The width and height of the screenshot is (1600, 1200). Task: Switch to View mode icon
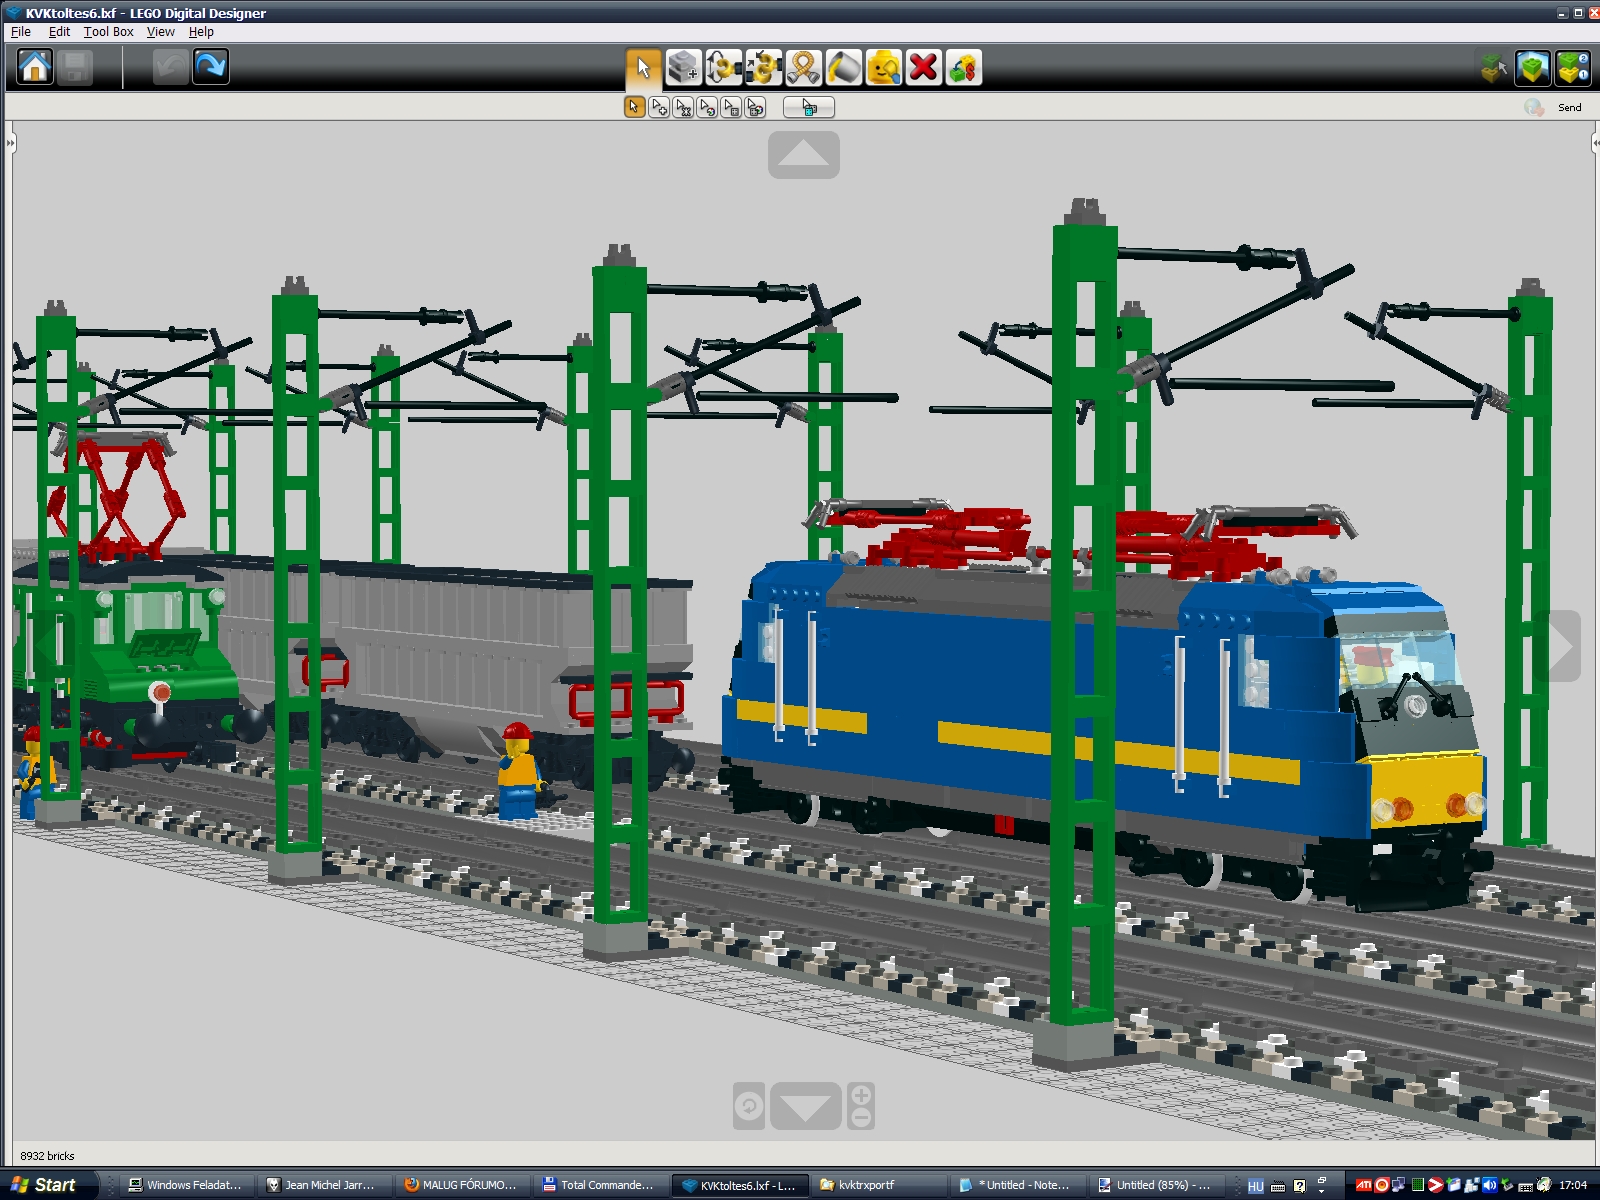tap(1533, 68)
